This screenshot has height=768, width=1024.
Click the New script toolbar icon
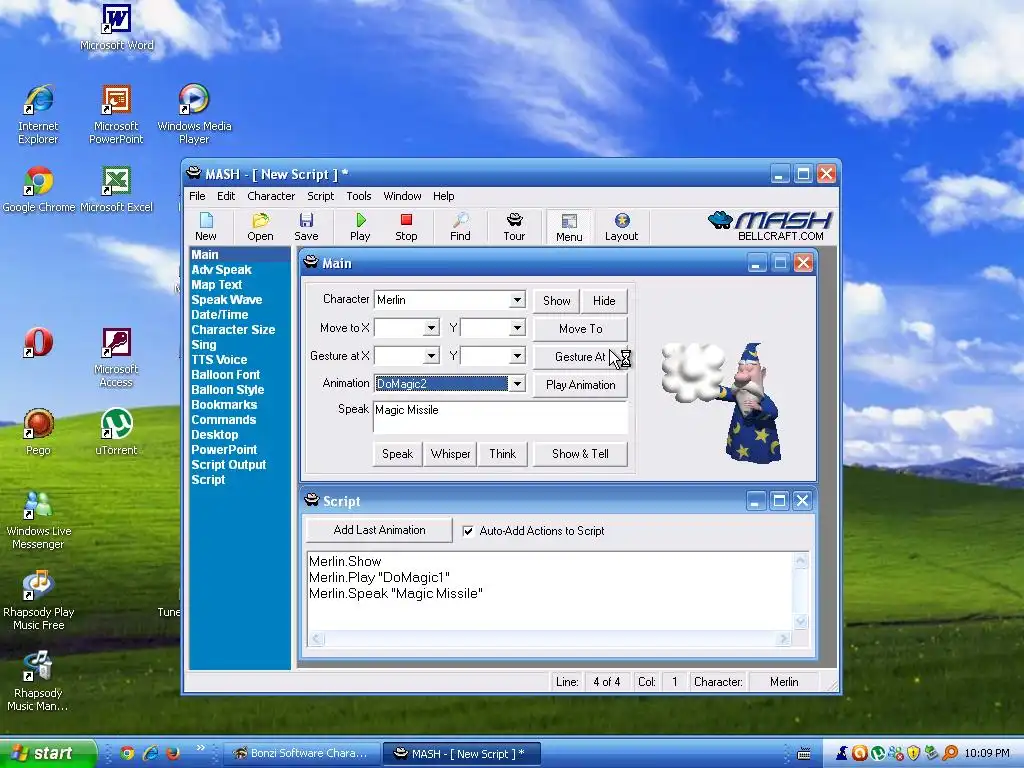tap(206, 227)
